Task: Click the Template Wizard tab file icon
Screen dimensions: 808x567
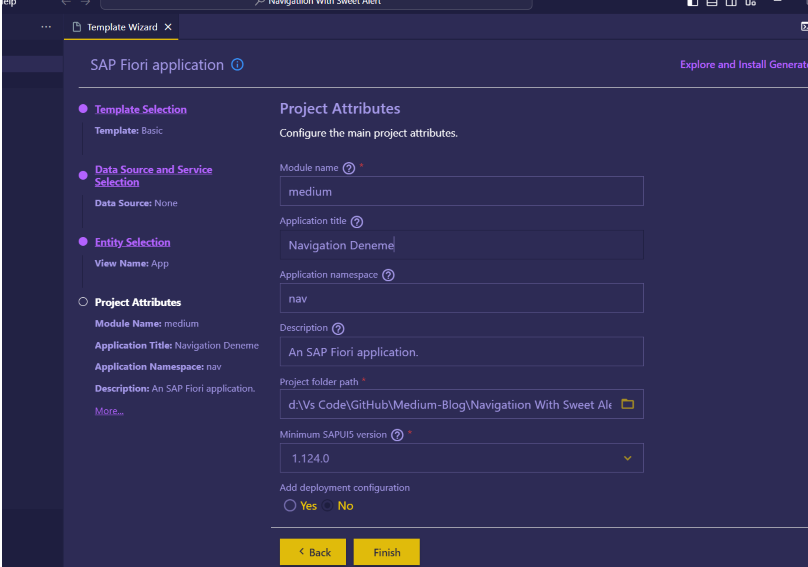Action: (x=77, y=27)
